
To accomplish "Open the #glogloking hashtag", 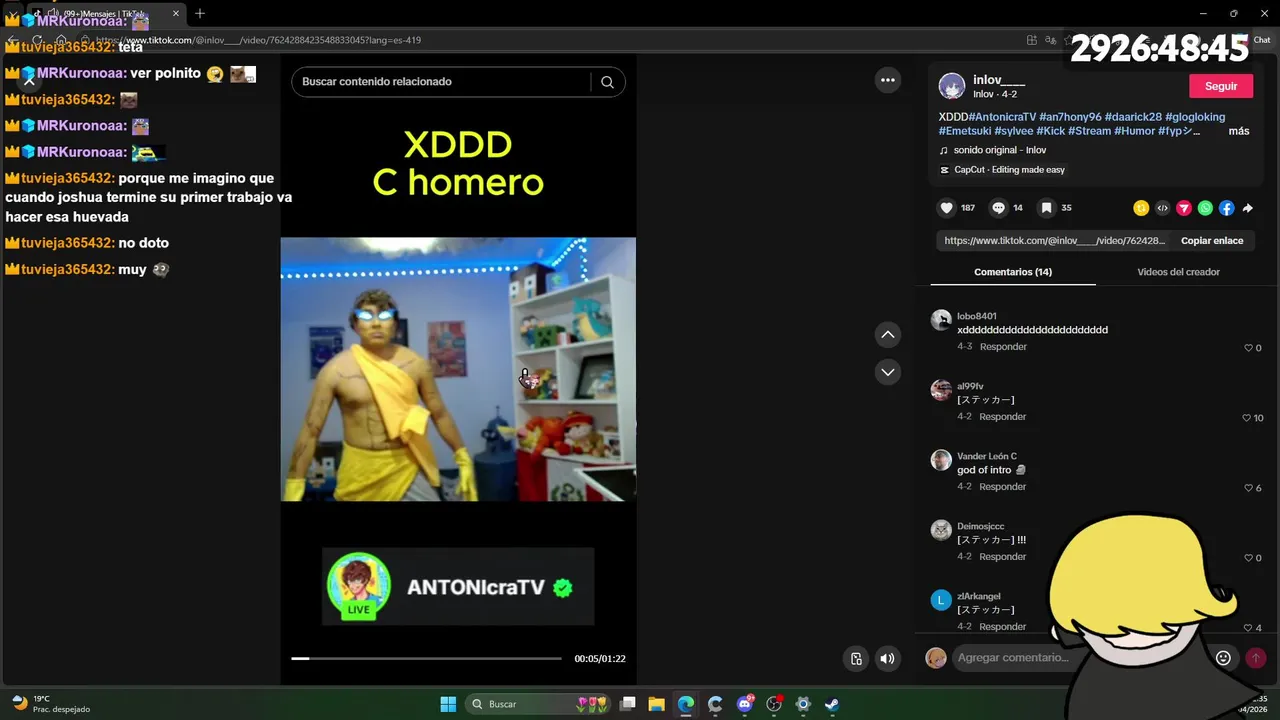I will [1195, 117].
